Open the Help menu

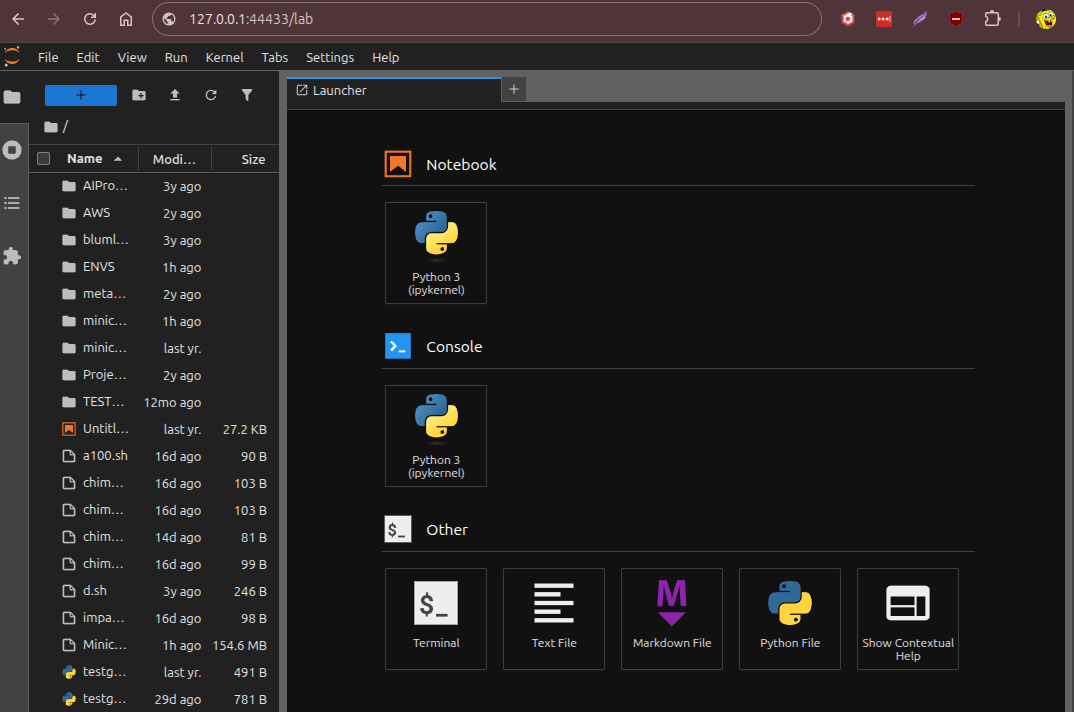tap(386, 58)
